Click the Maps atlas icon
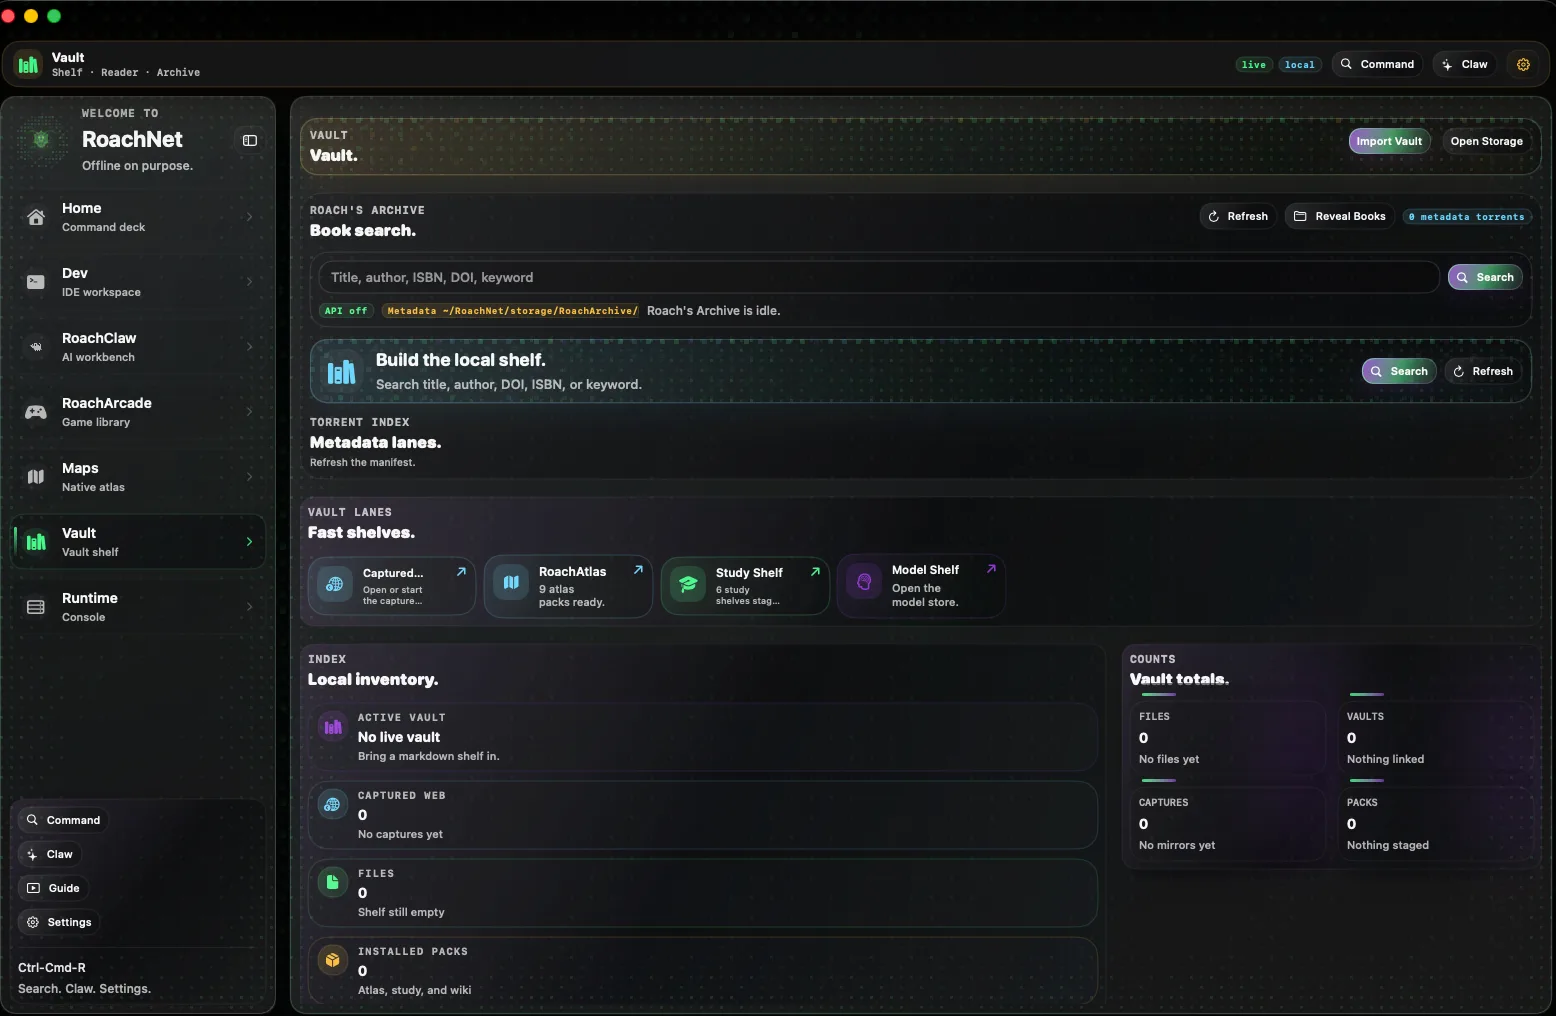Screen dimensions: 1556x1016 (x=36, y=477)
